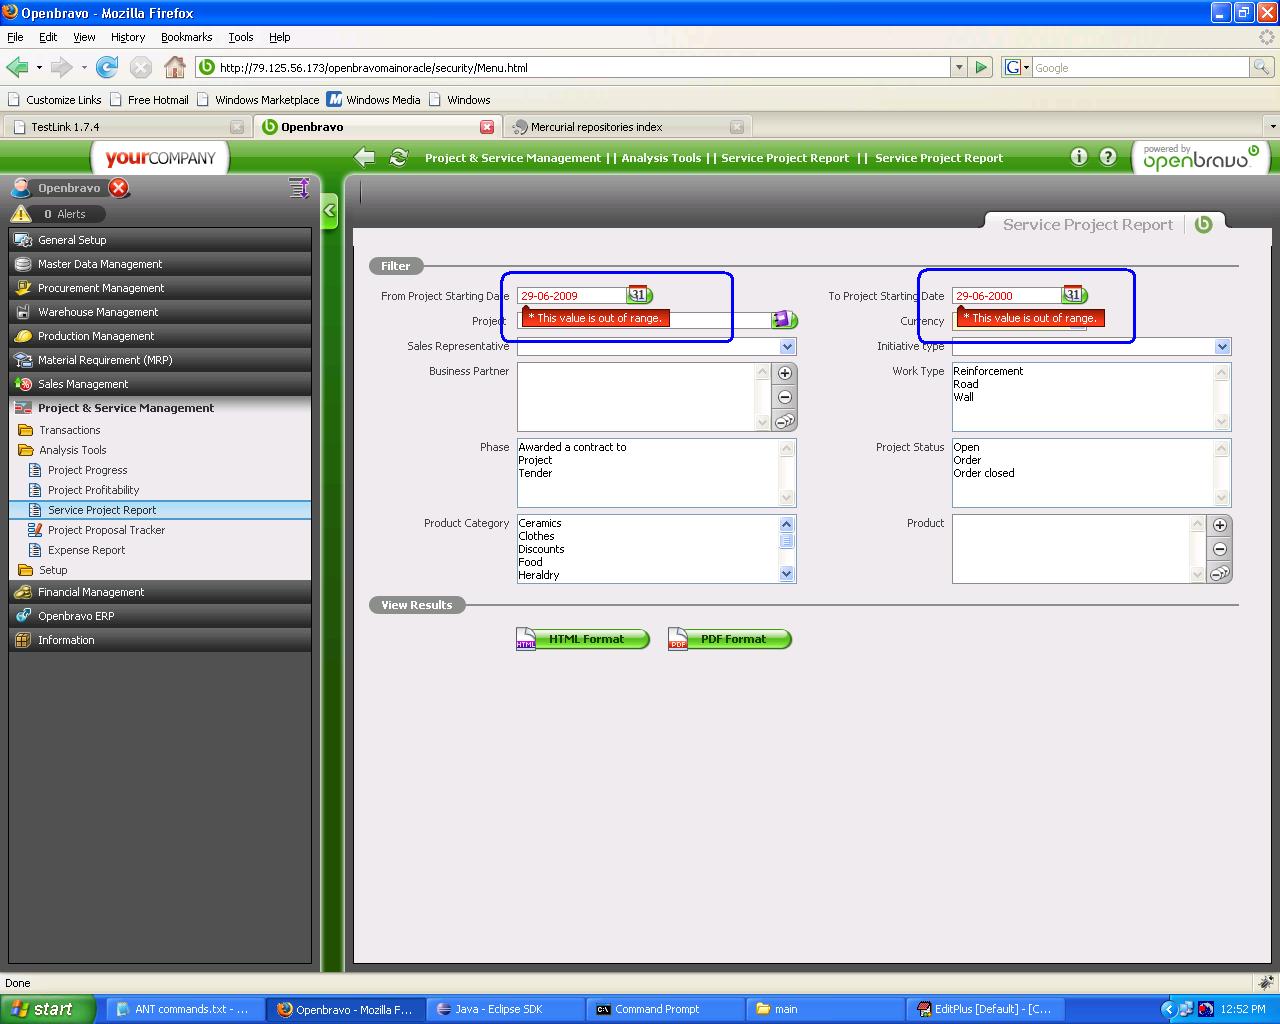The width and height of the screenshot is (1280, 1024).
Task: Go back using the Openbravo header arrow
Action: pos(365,158)
